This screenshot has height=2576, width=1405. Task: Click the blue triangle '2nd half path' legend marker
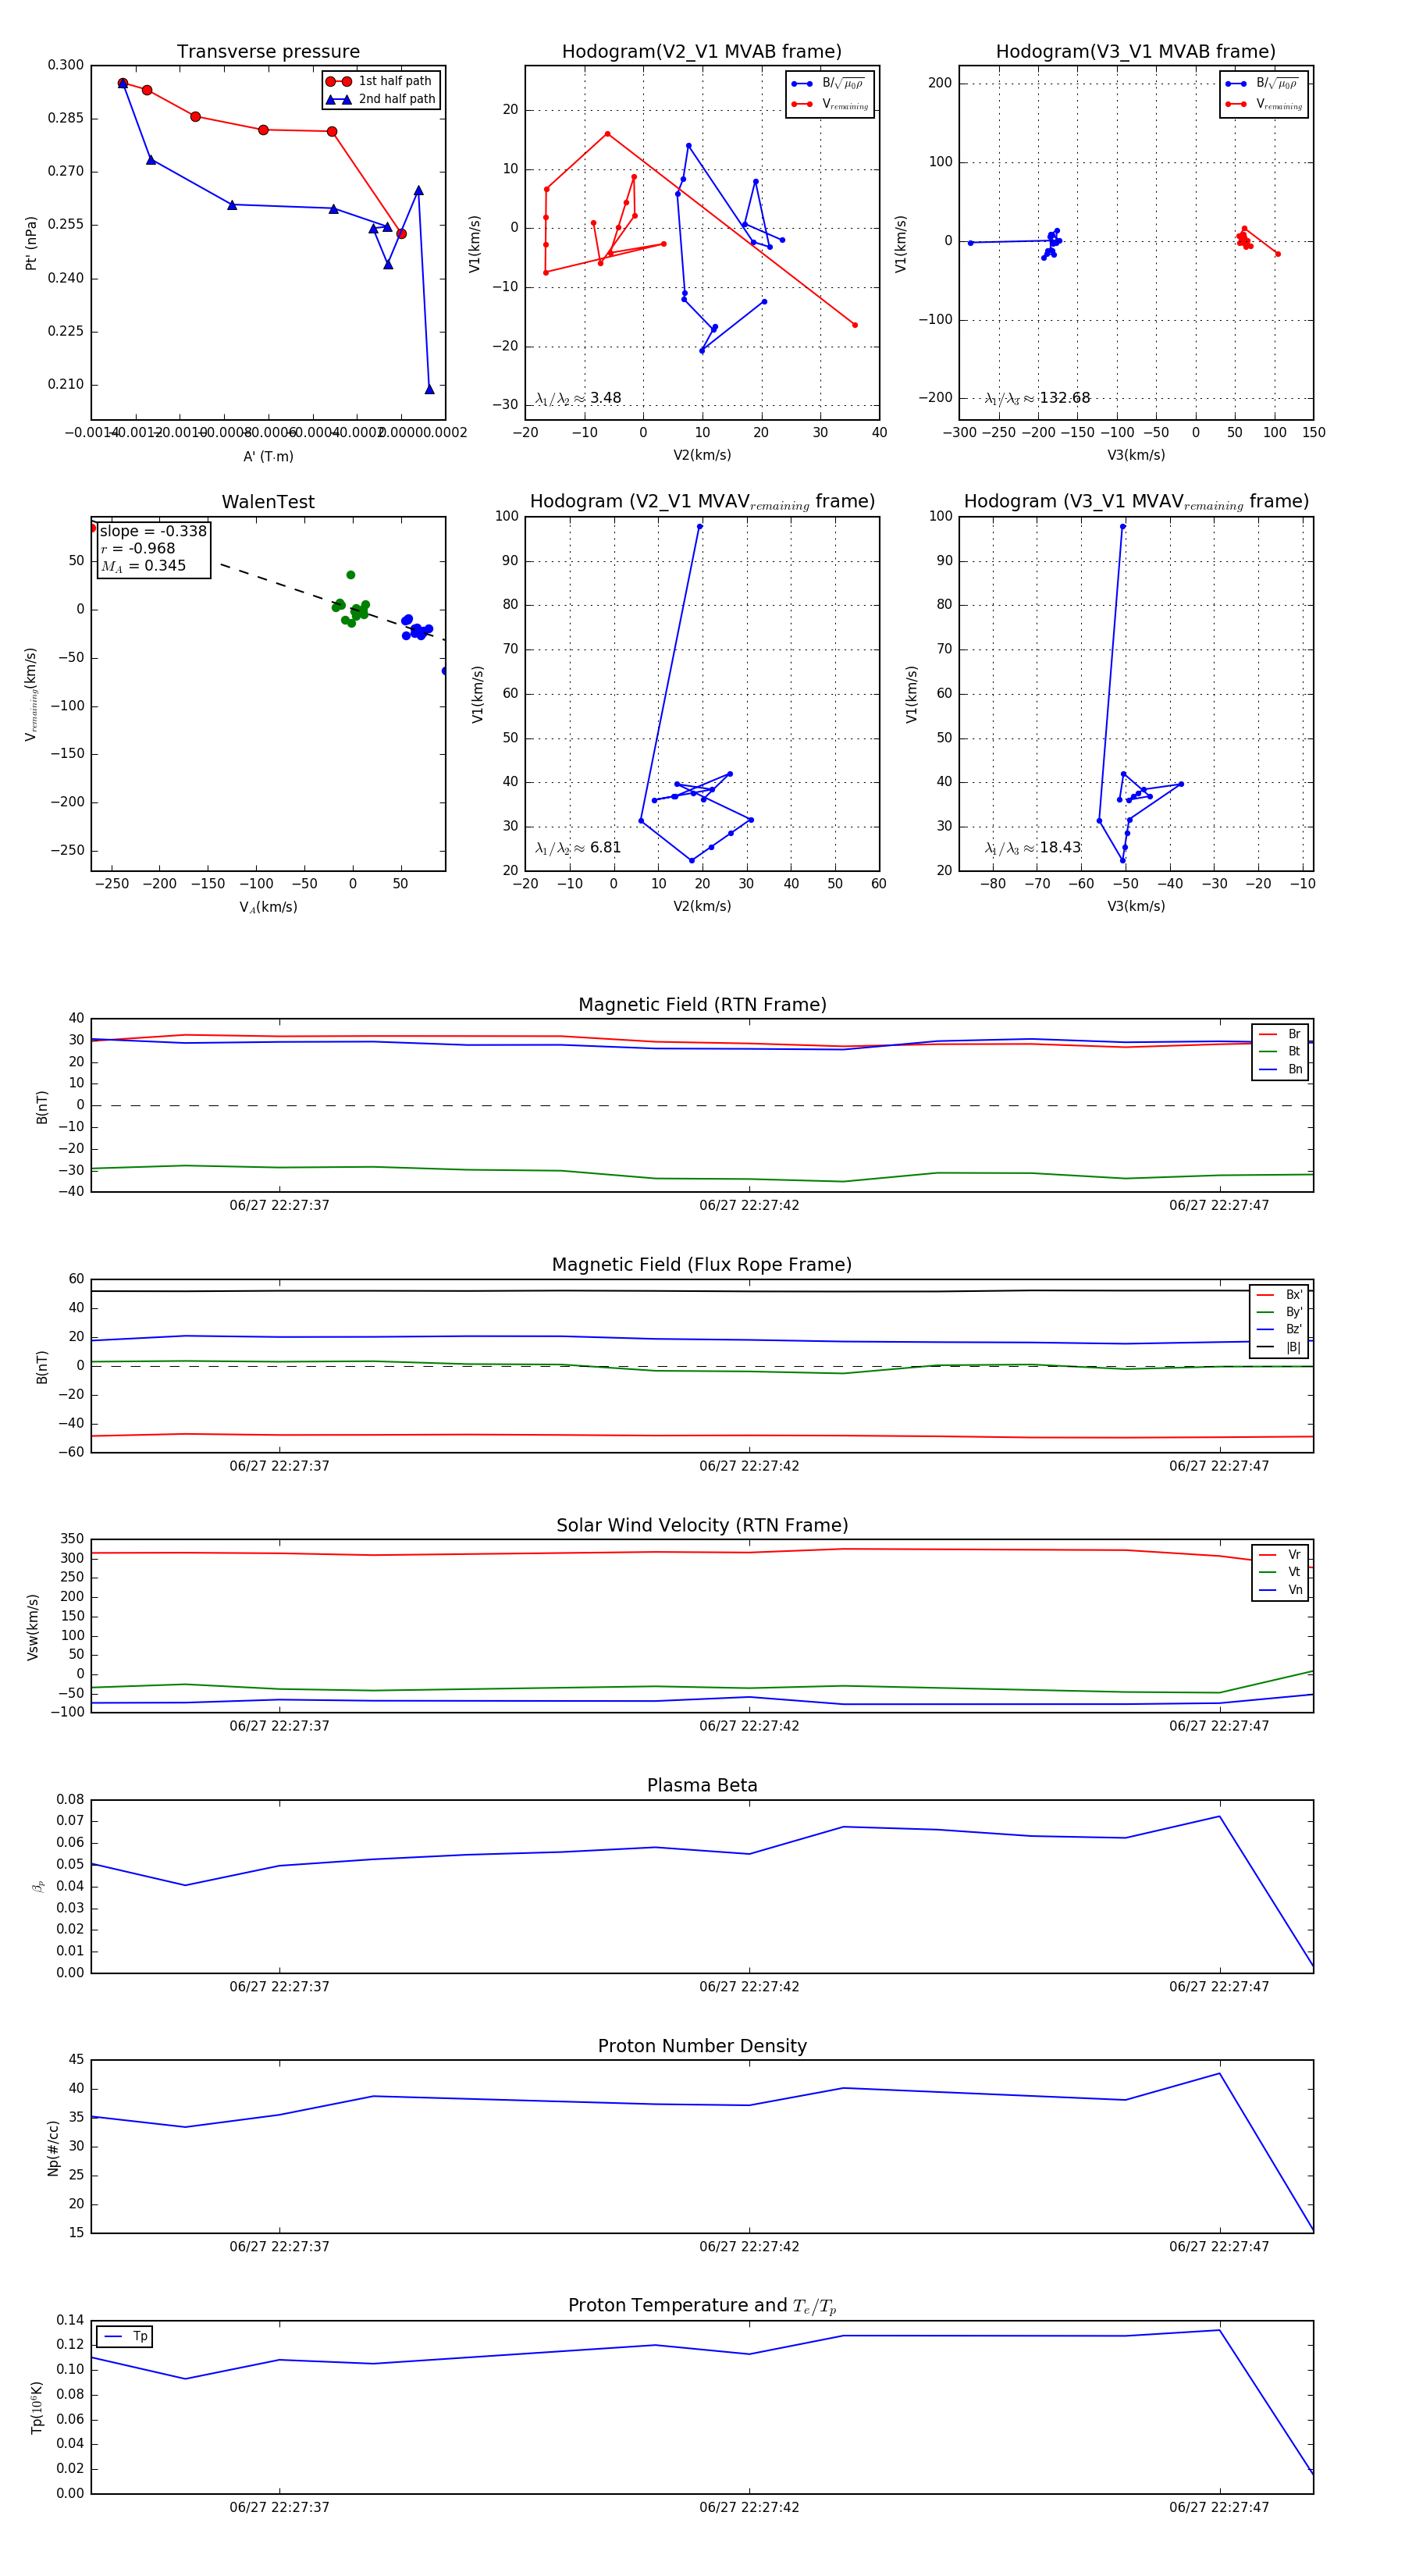[338, 99]
